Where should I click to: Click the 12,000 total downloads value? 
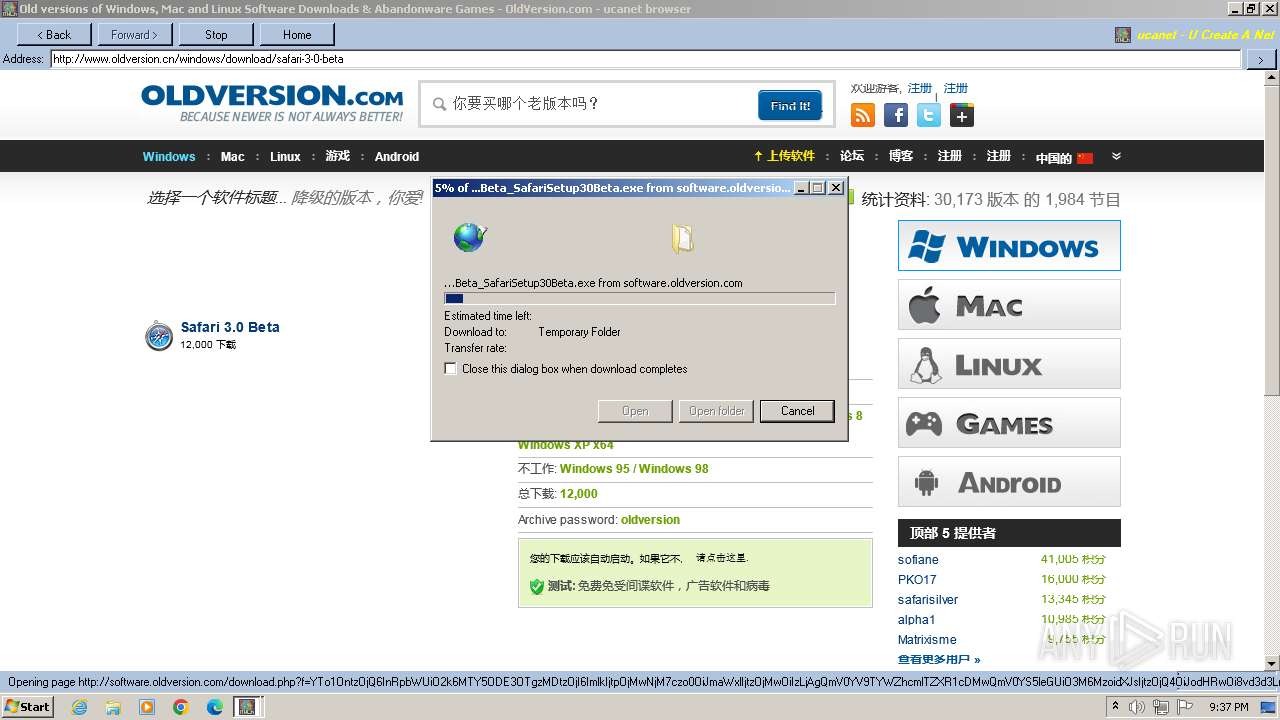point(579,494)
